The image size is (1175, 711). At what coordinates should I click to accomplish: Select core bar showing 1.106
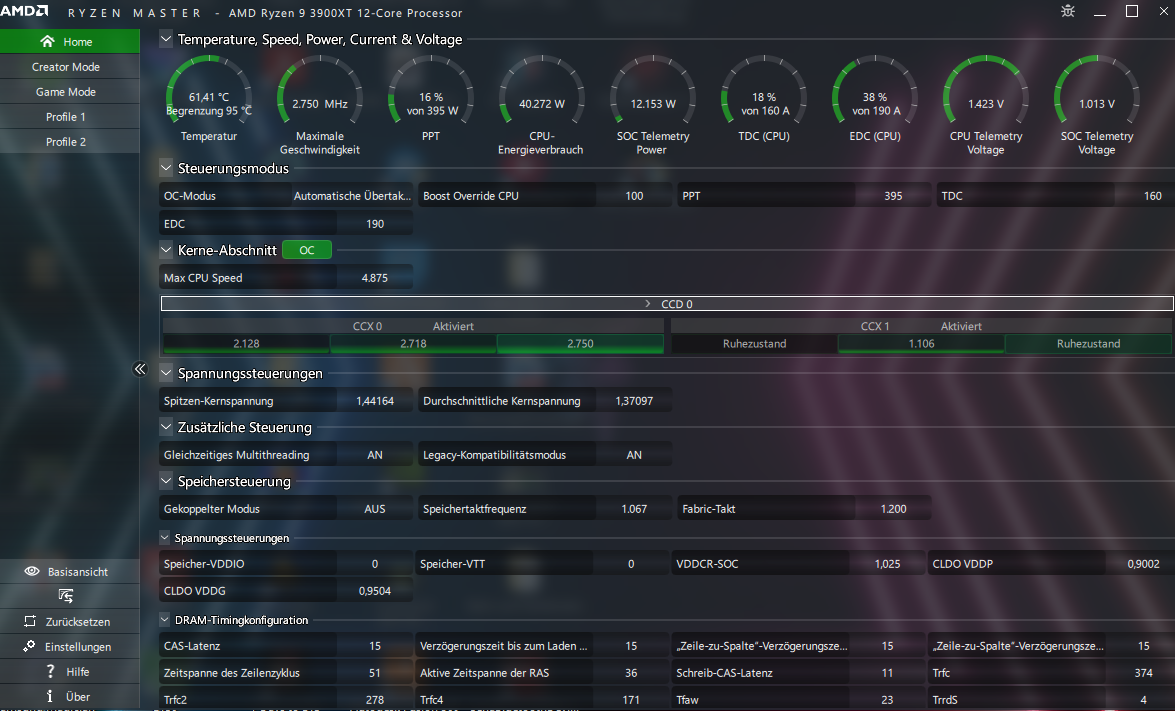click(x=921, y=343)
